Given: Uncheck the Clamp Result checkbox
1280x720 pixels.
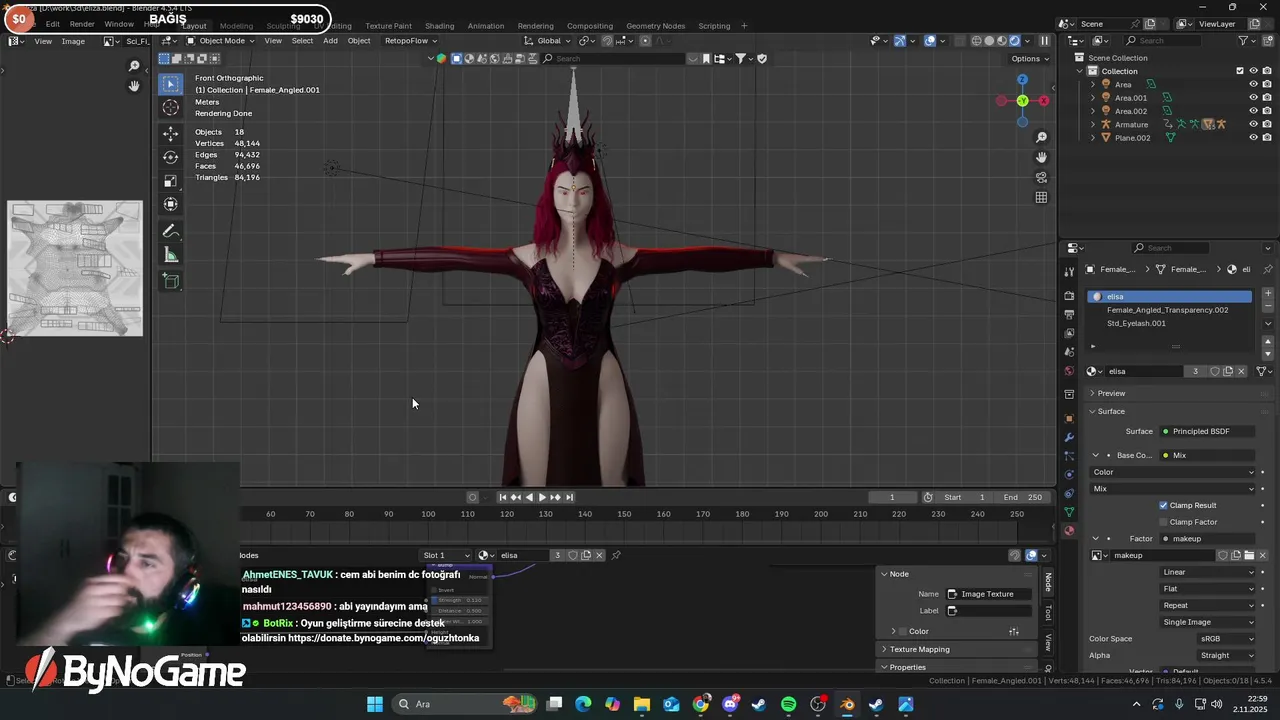Looking at the screenshot, I should [x=1163, y=505].
